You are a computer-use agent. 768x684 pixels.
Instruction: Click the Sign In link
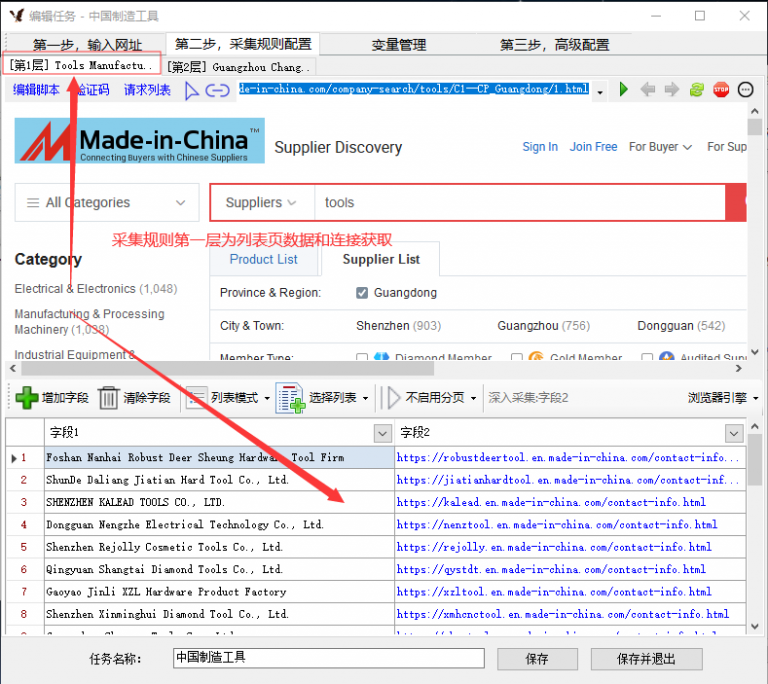tap(540, 147)
